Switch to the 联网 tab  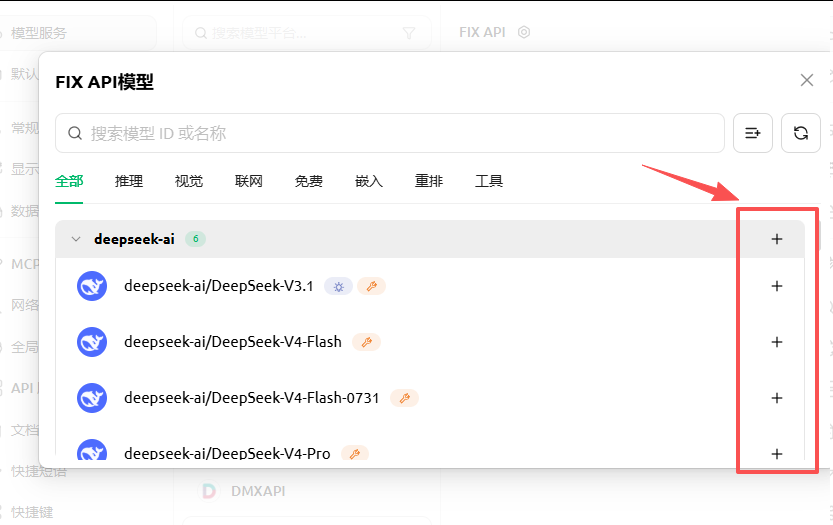pos(249,181)
